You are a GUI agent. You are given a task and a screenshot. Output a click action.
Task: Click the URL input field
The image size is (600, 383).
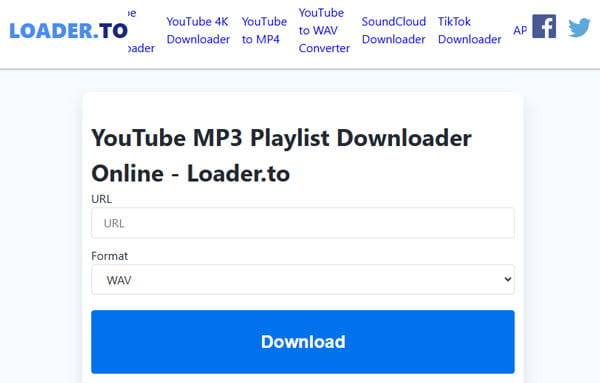pyautogui.click(x=303, y=223)
